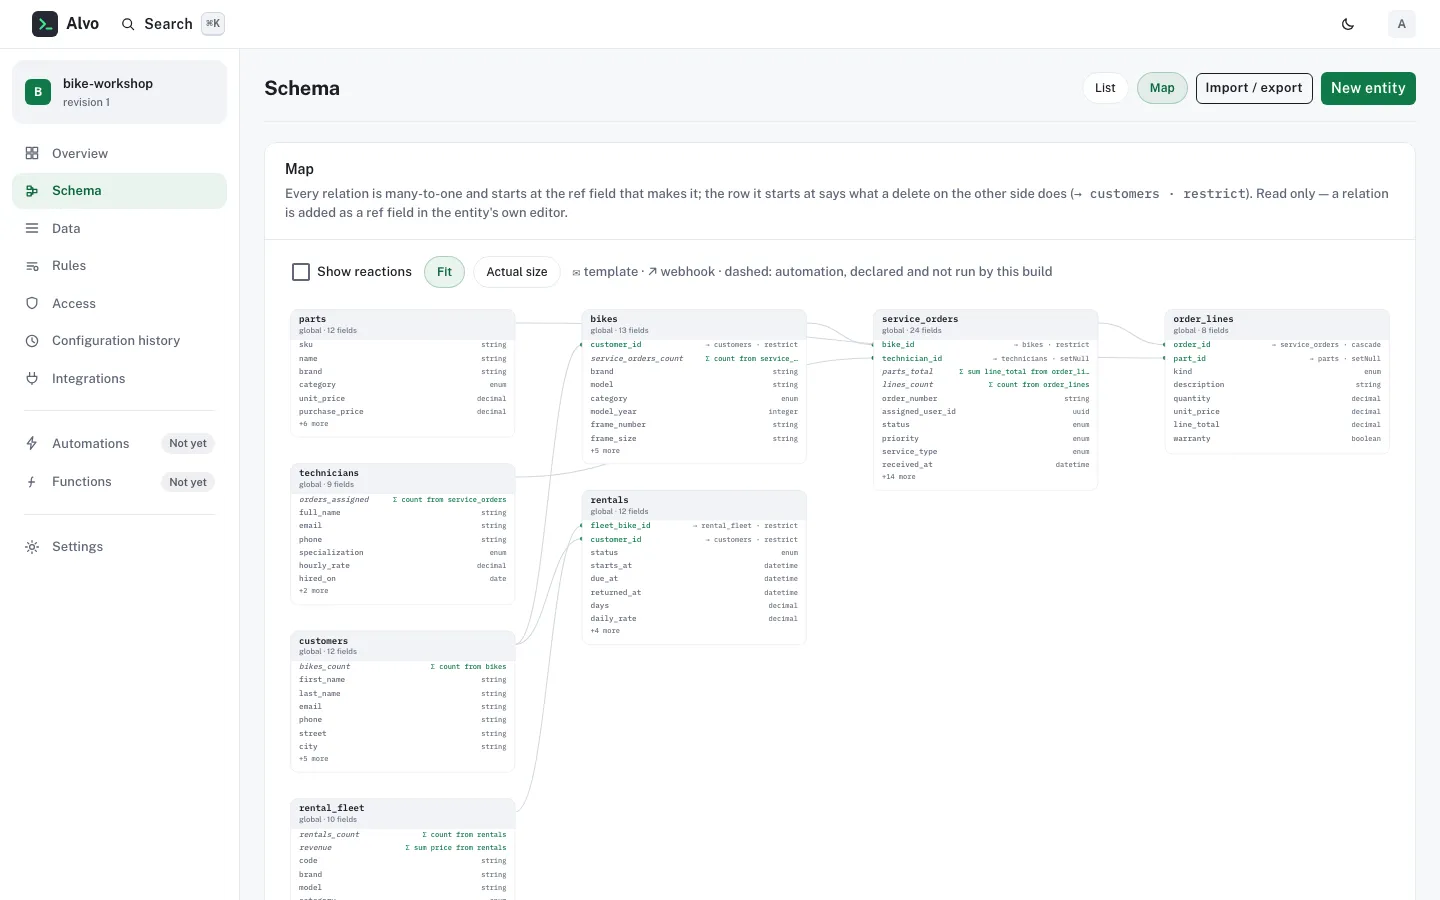This screenshot has width=1440, height=900.
Task: Go to the Data section
Action: [x=120, y=229]
